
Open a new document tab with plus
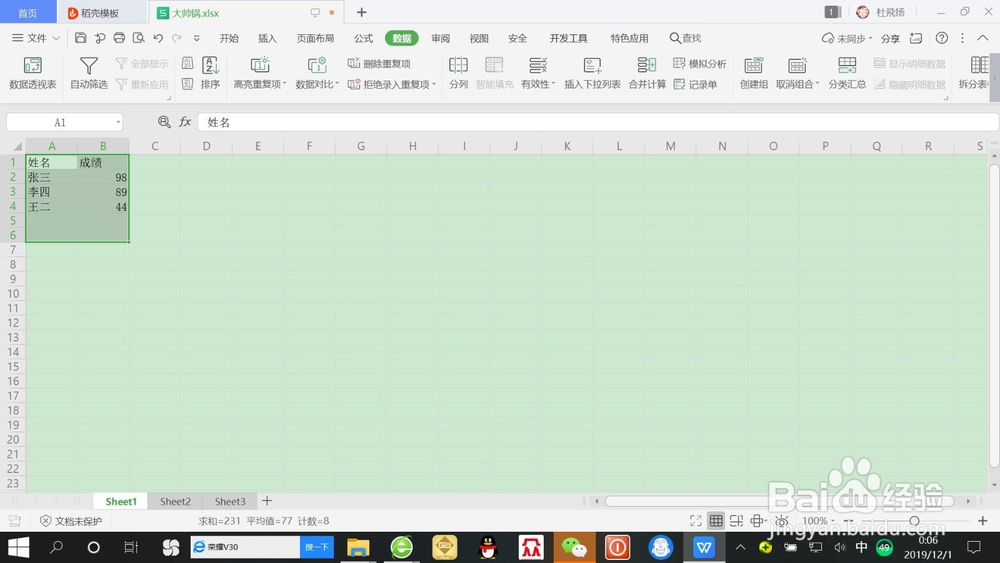[x=362, y=12]
